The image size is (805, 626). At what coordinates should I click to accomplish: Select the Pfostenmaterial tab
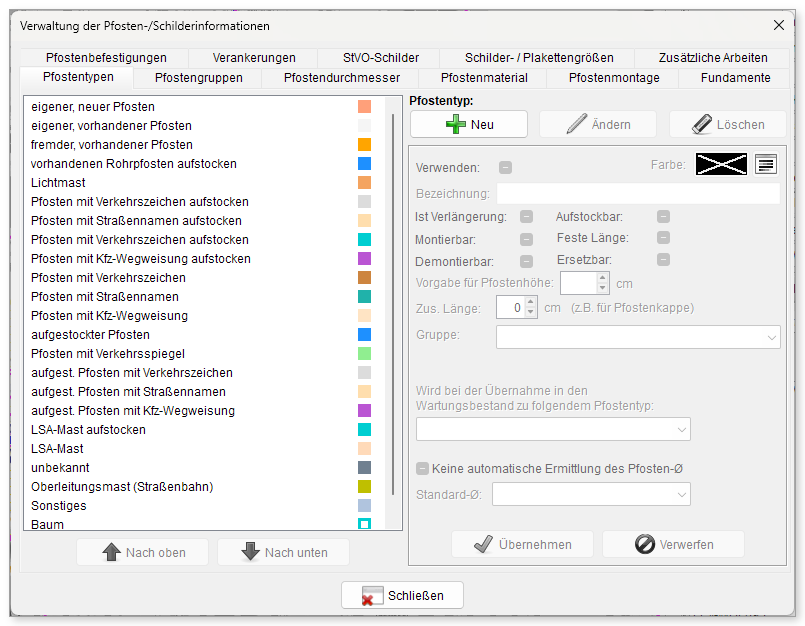[x=484, y=78]
